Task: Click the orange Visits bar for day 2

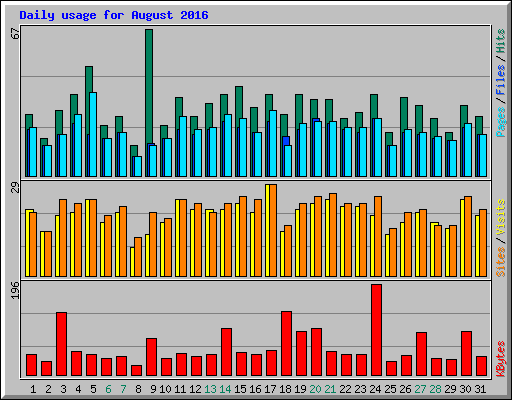Action: click(x=48, y=254)
